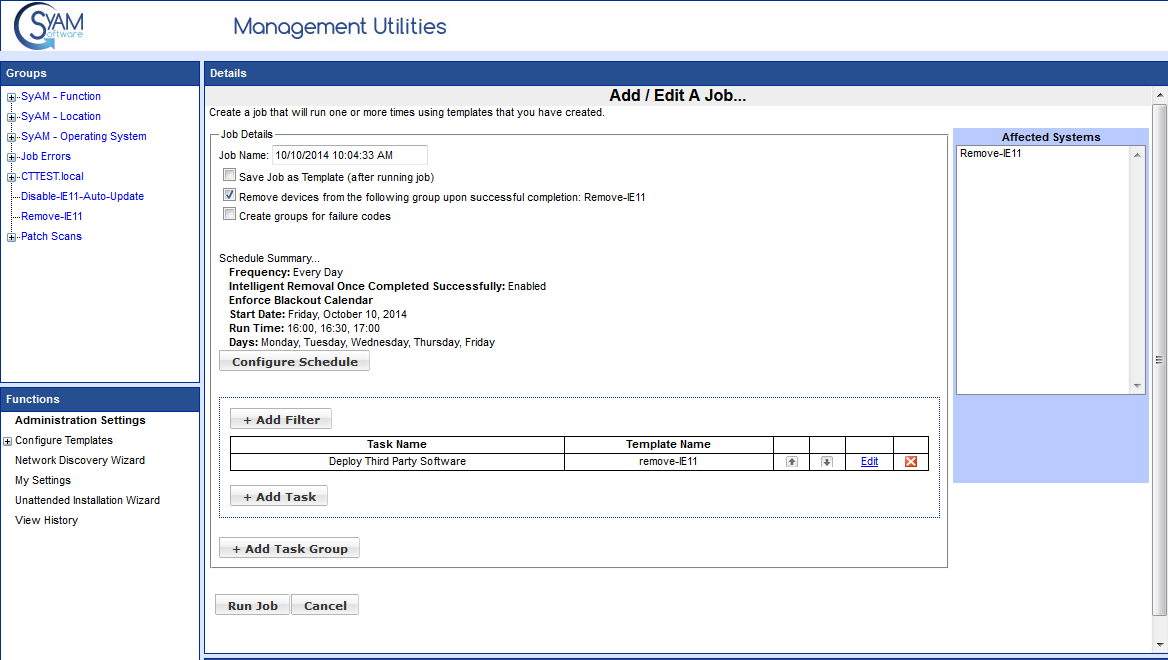Open View History function
Image resolution: width=1168 pixels, height=660 pixels.
[x=46, y=521]
